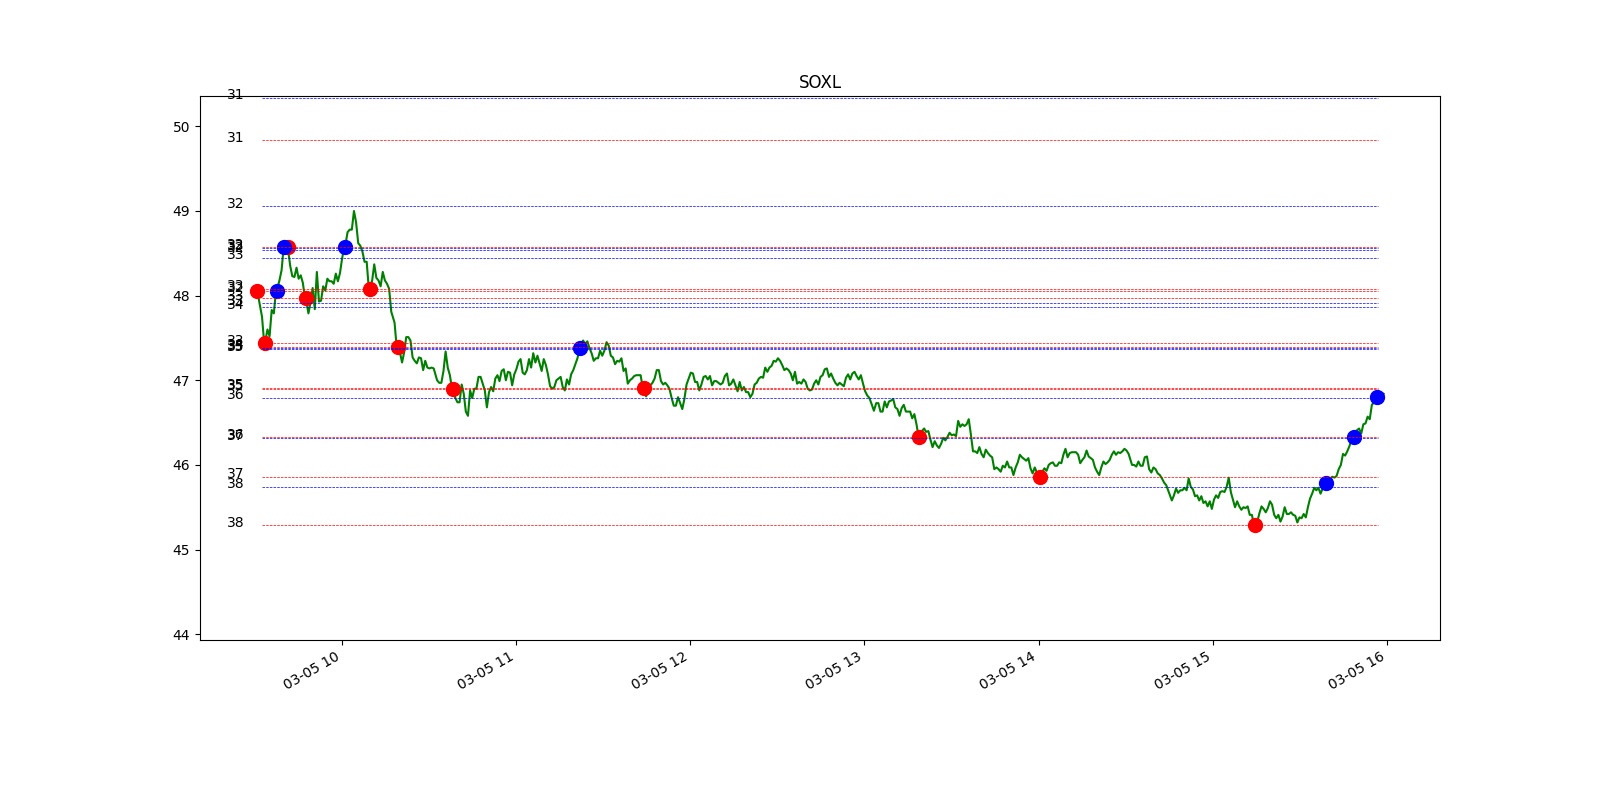Click the y-axis tick label 44
This screenshot has height=800, width=1600.
(181, 635)
